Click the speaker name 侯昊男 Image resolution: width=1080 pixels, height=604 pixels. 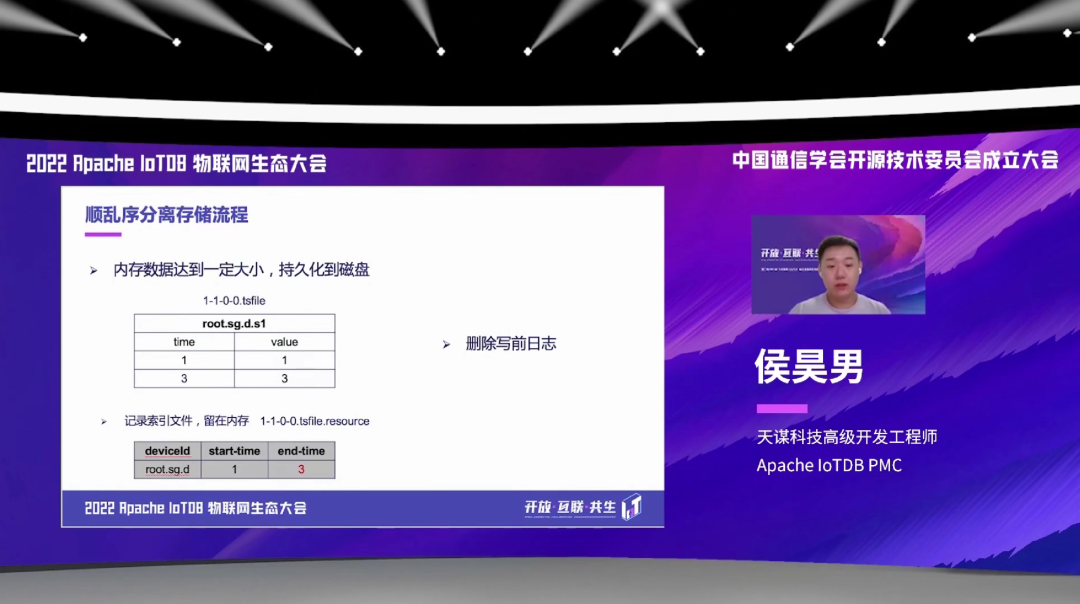click(809, 366)
